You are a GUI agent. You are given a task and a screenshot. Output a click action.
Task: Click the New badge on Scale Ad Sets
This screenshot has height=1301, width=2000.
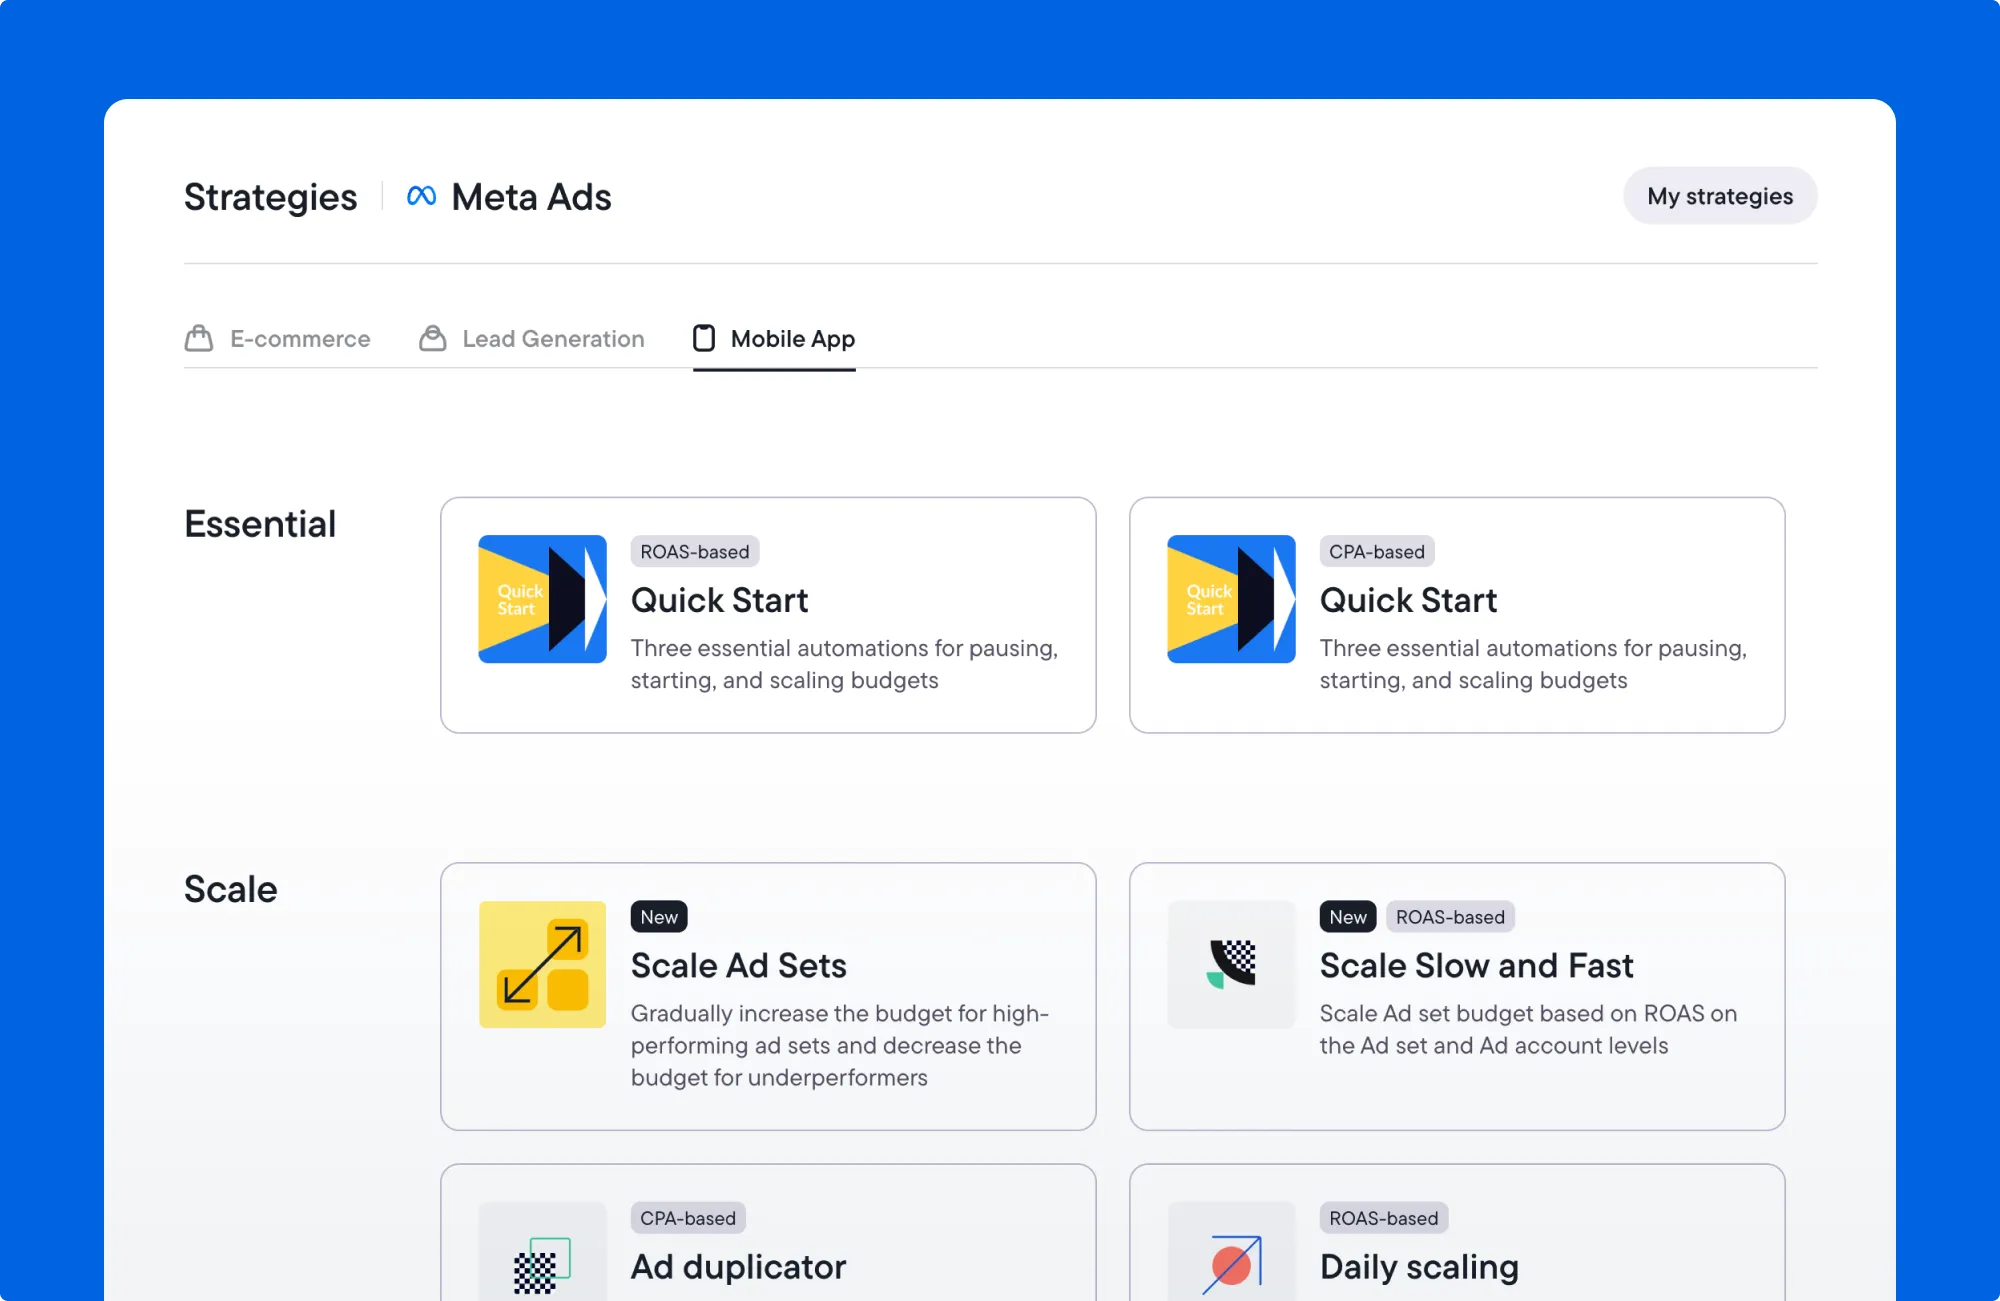pyautogui.click(x=659, y=917)
